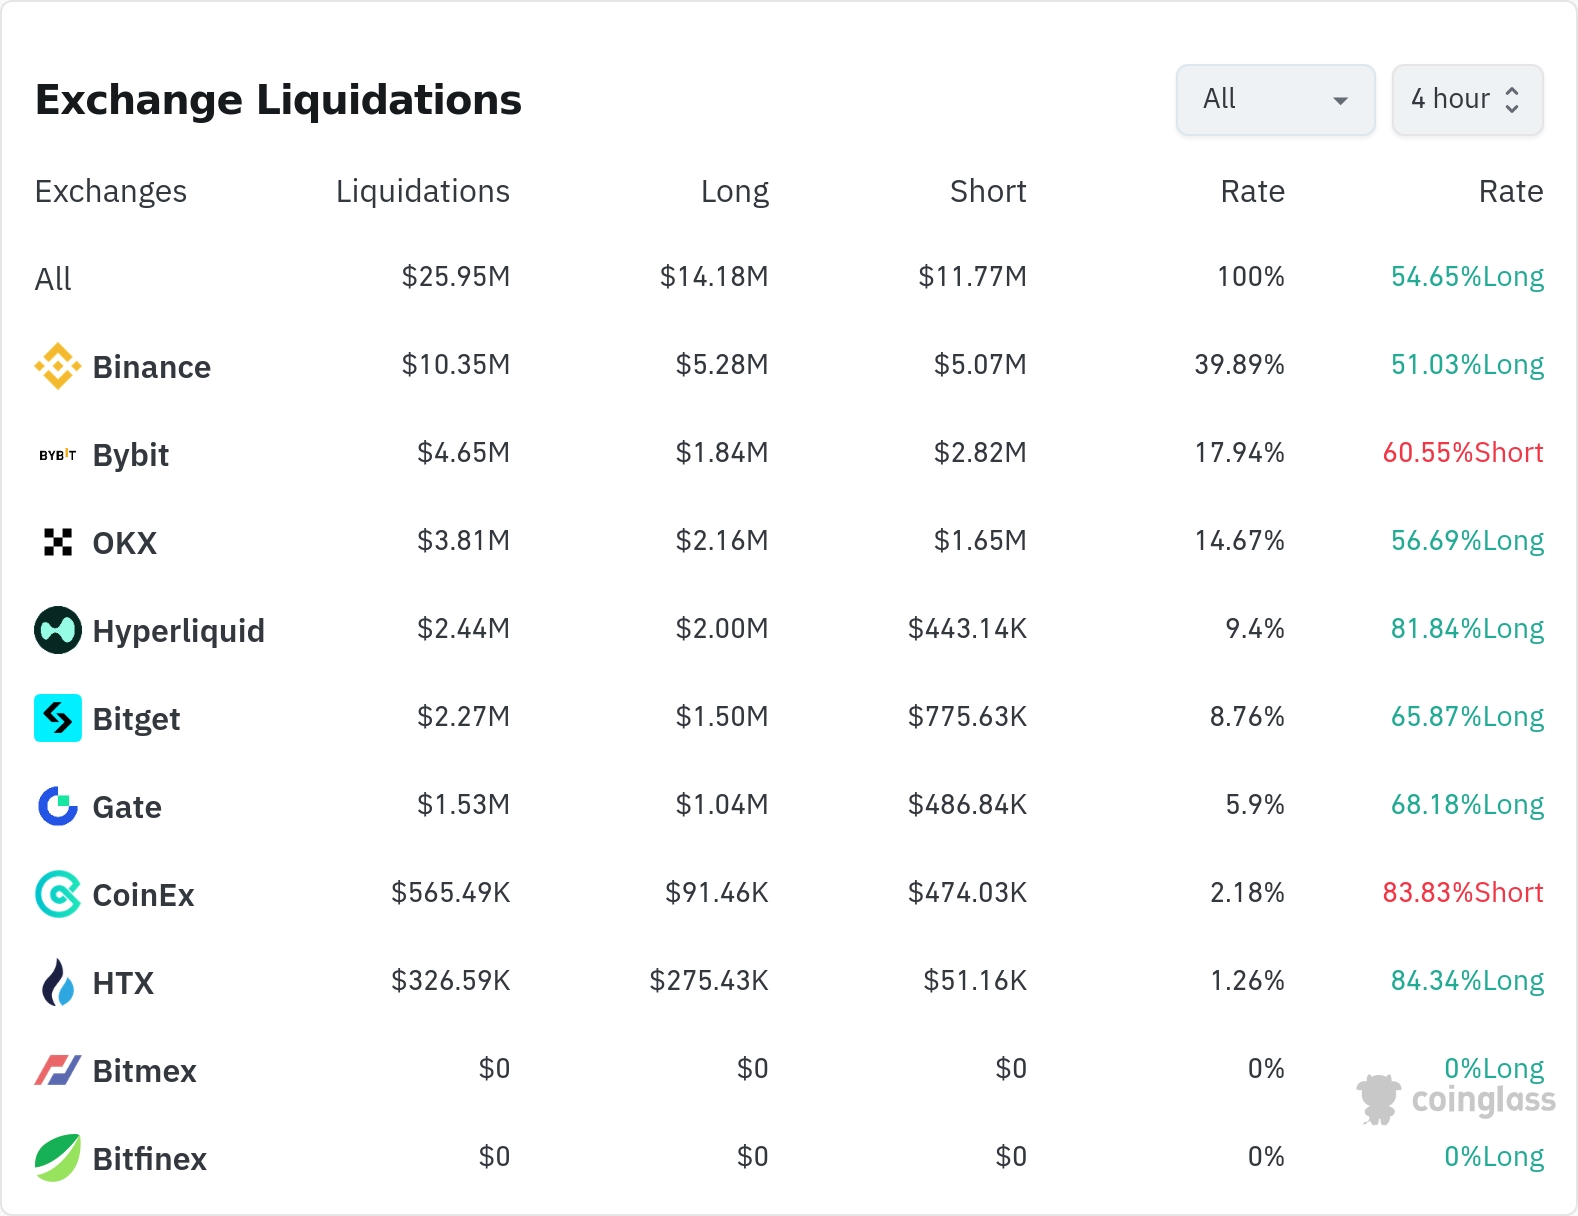Click the Hyperliquid round logo icon
The height and width of the screenshot is (1216, 1578).
pos(58,630)
